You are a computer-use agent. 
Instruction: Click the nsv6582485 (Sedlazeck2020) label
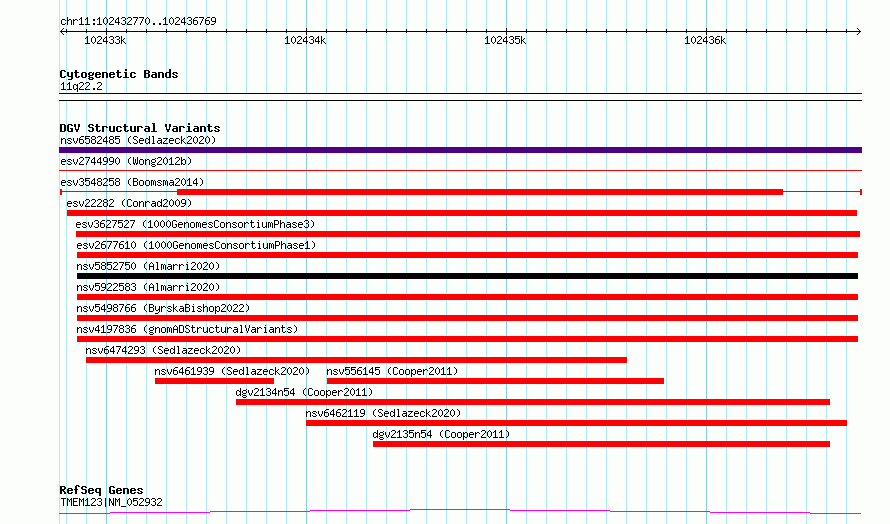pyautogui.click(x=138, y=140)
